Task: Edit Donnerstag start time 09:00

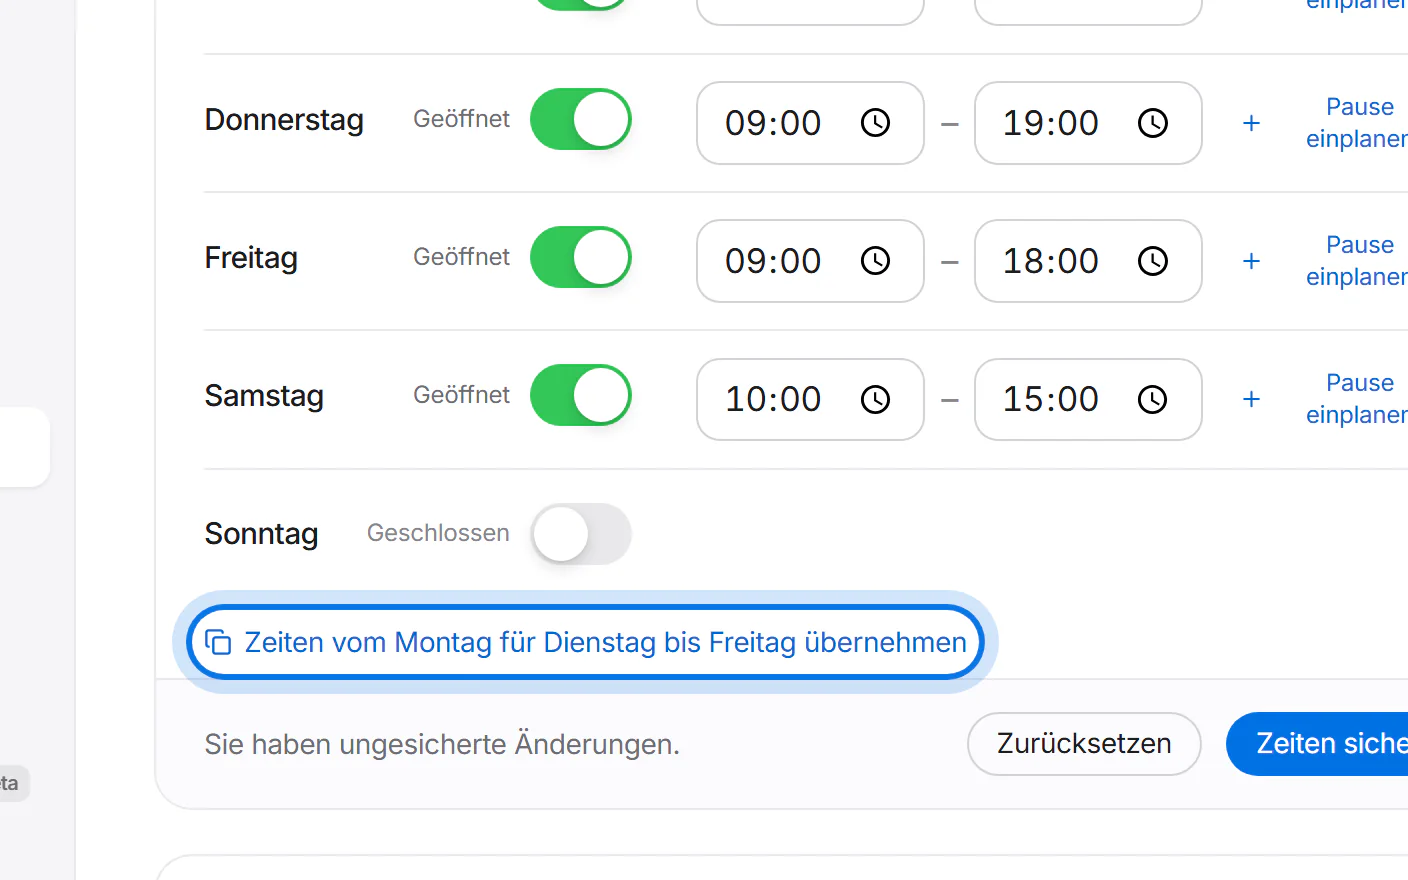Action: (810, 123)
